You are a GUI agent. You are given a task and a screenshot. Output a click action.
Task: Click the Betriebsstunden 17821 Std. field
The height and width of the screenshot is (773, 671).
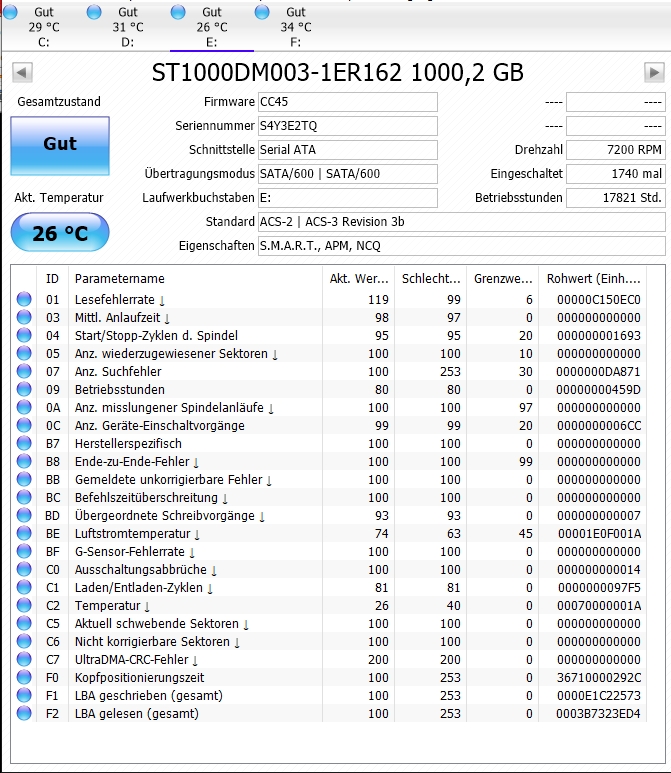(616, 198)
